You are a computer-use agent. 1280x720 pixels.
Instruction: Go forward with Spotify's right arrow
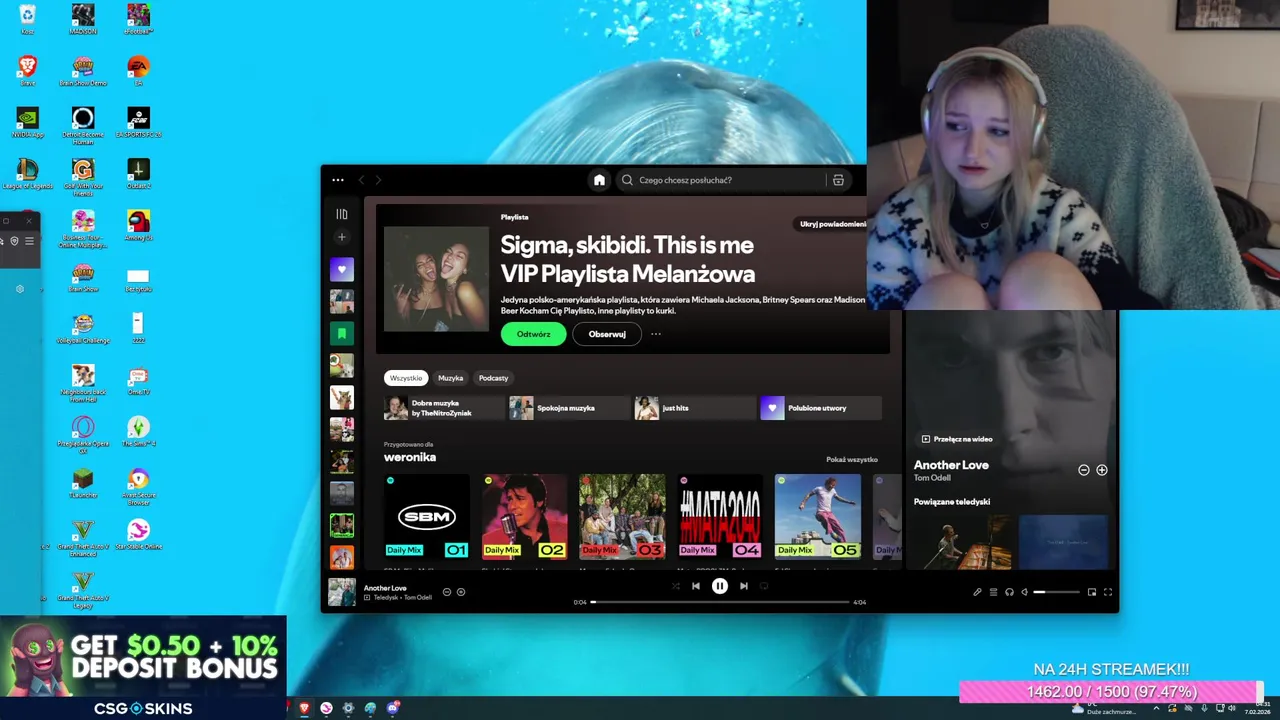378,180
